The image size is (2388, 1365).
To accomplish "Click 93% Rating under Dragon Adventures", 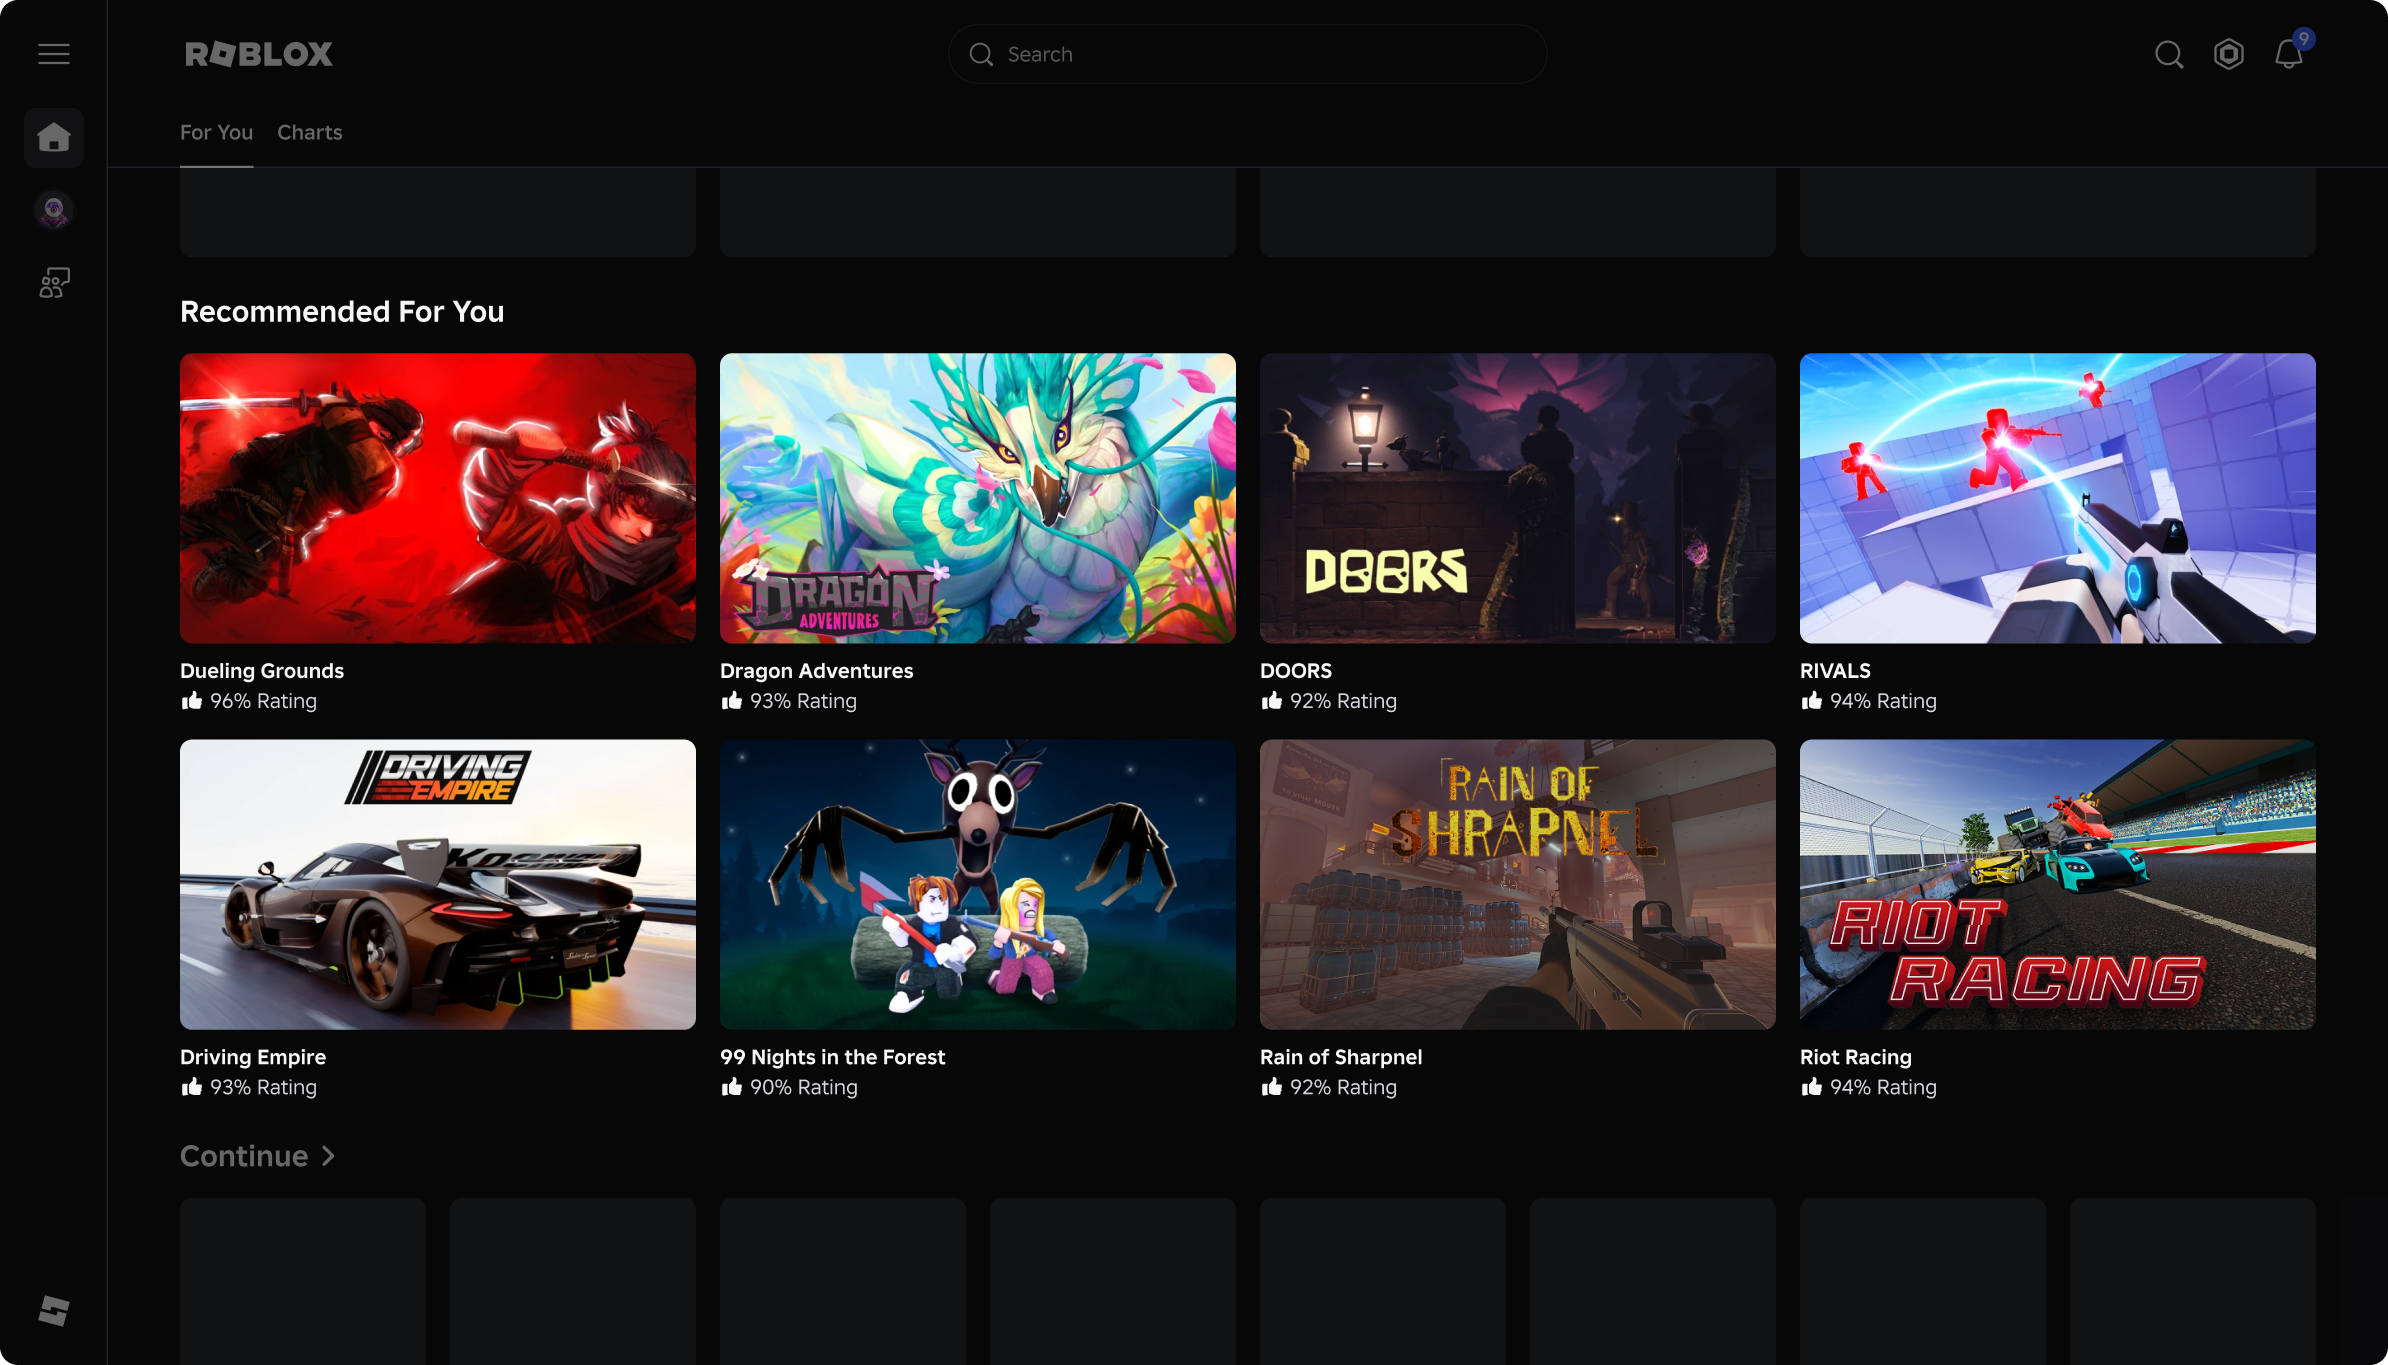I will 803,701.
